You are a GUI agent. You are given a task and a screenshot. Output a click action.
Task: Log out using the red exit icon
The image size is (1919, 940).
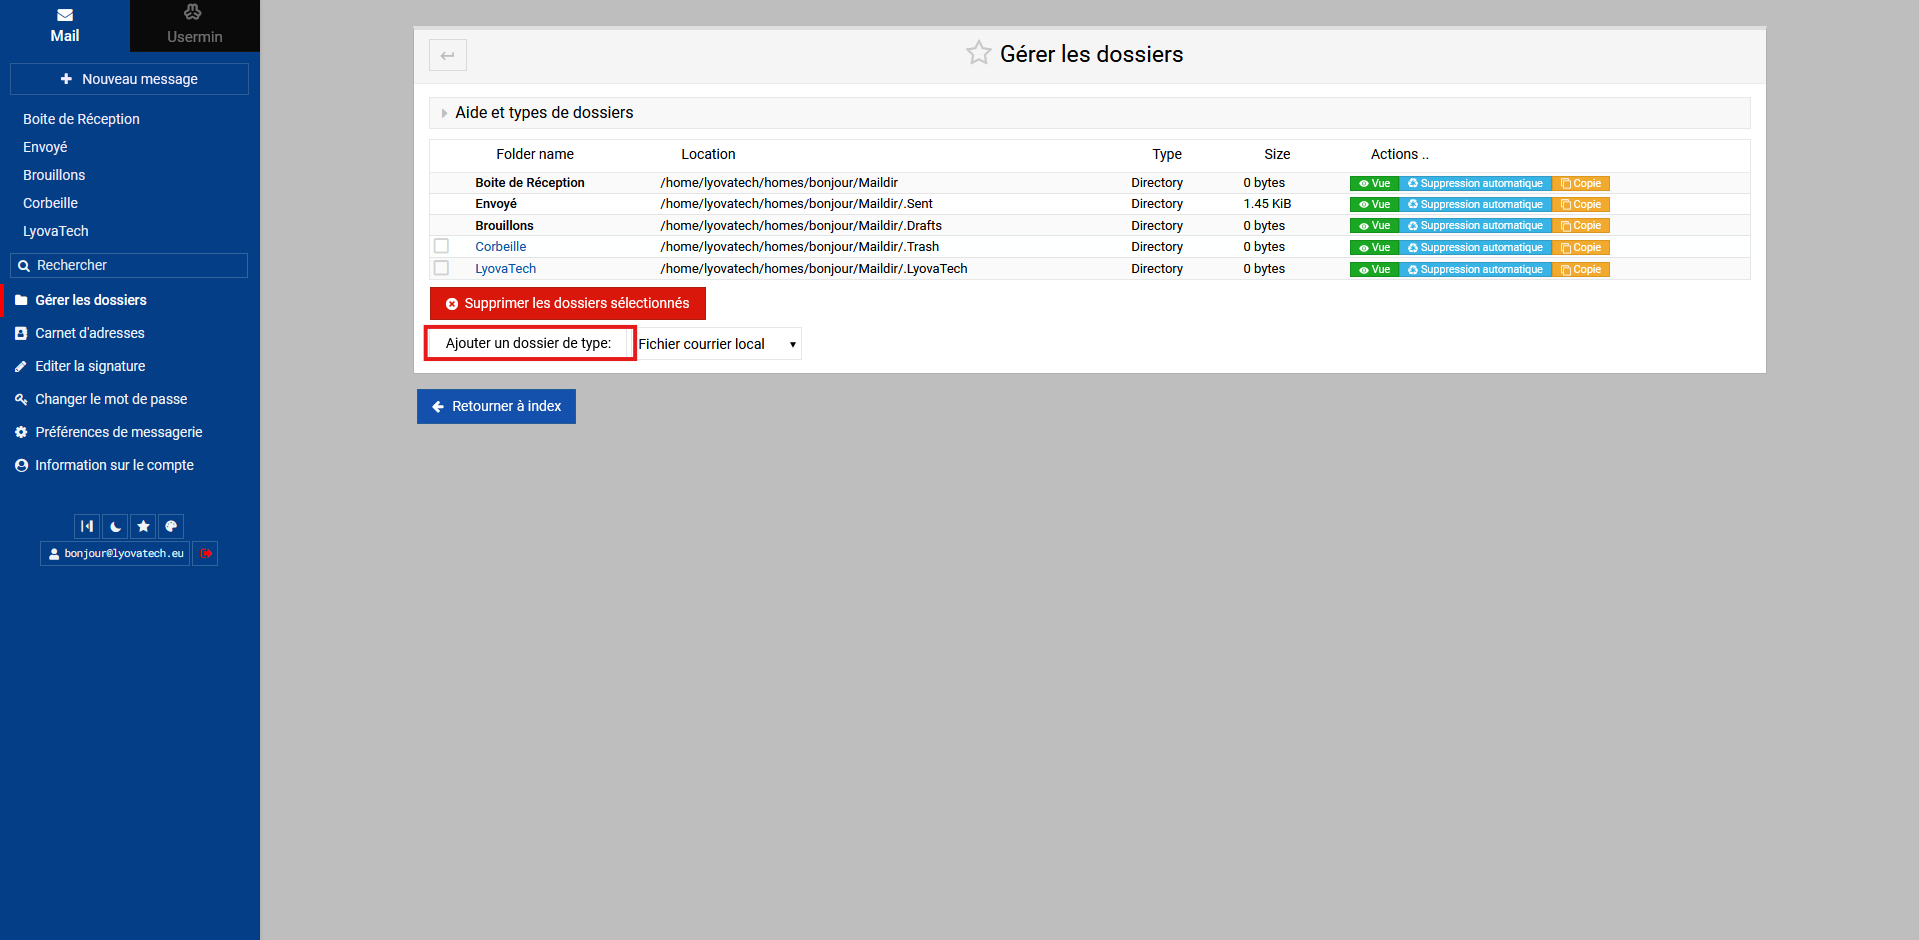click(206, 553)
